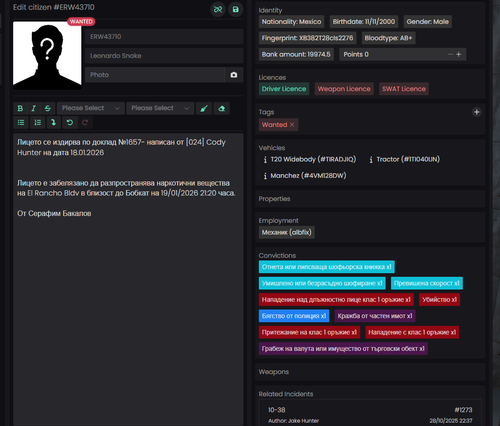This screenshot has width=500, height=426.
Task: Select the Грабеж на валута conviction tag
Action: tap(343, 349)
